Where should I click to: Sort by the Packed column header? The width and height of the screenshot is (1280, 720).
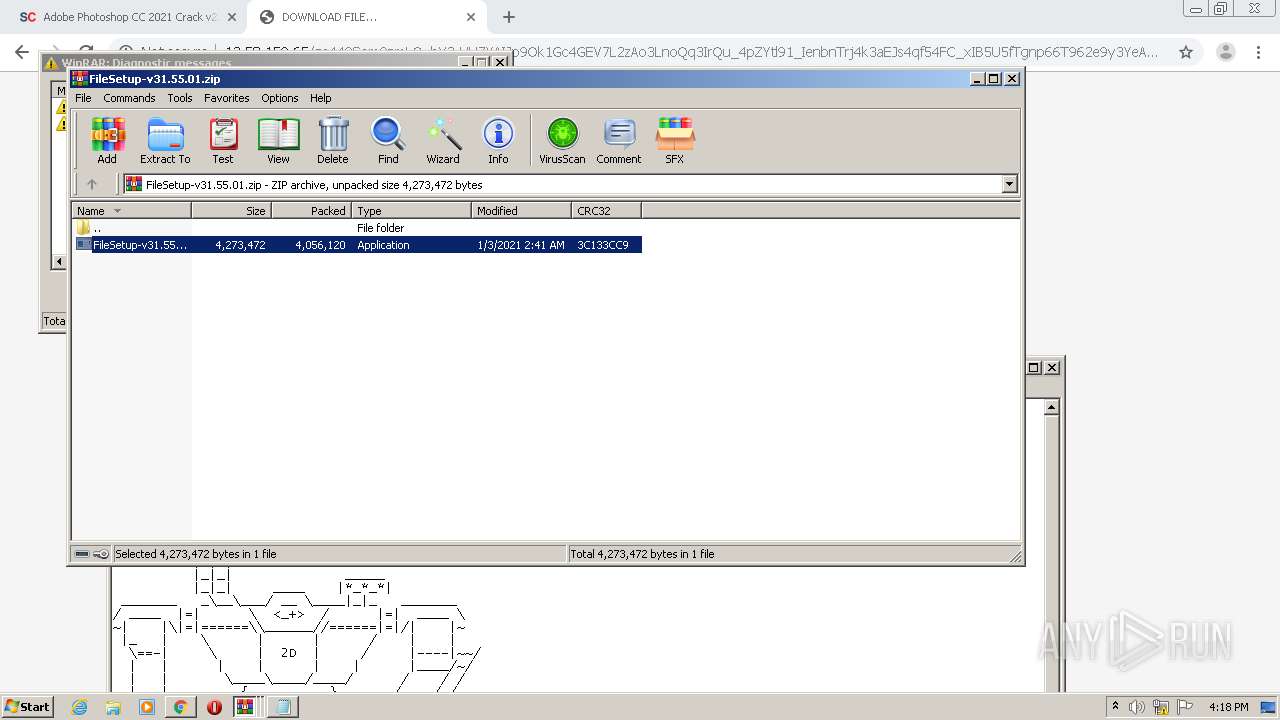pyautogui.click(x=311, y=211)
